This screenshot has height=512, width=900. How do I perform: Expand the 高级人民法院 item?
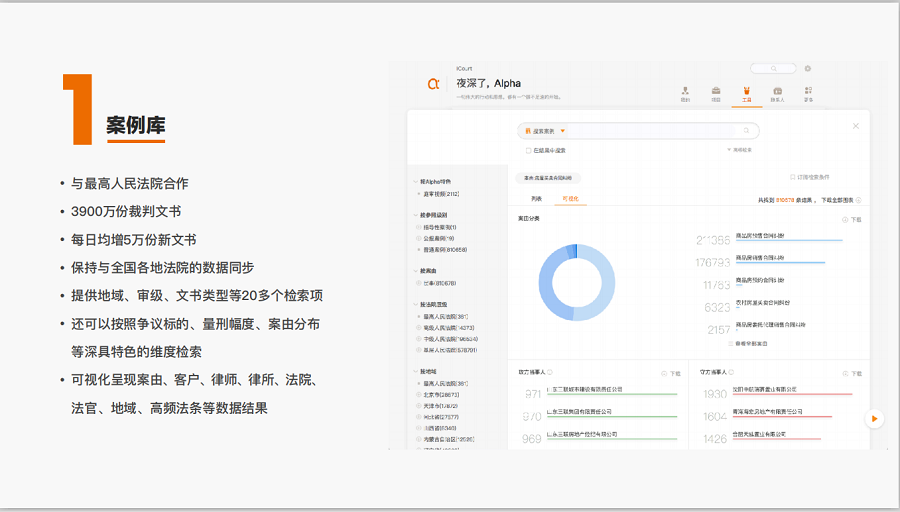(x=419, y=328)
